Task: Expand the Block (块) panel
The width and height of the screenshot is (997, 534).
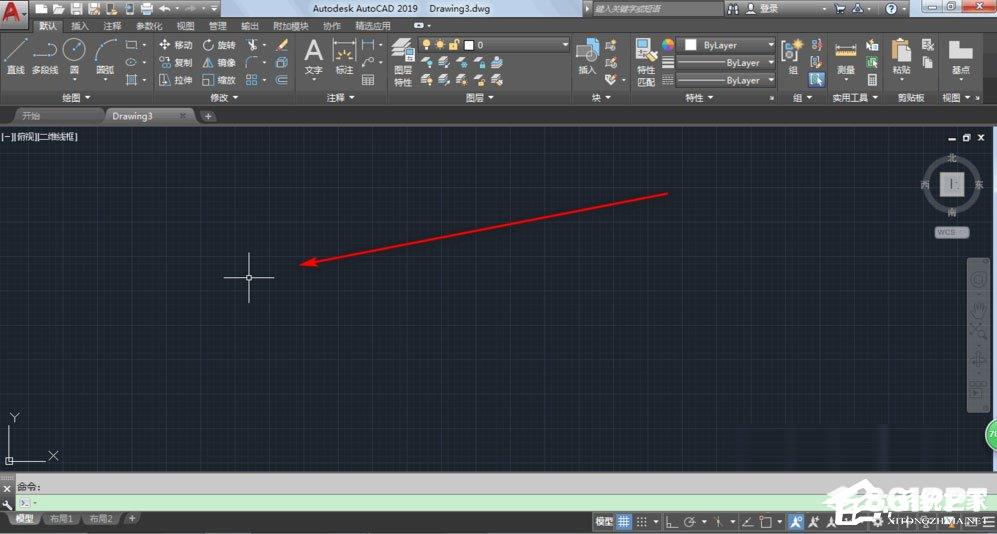Action: pos(601,97)
